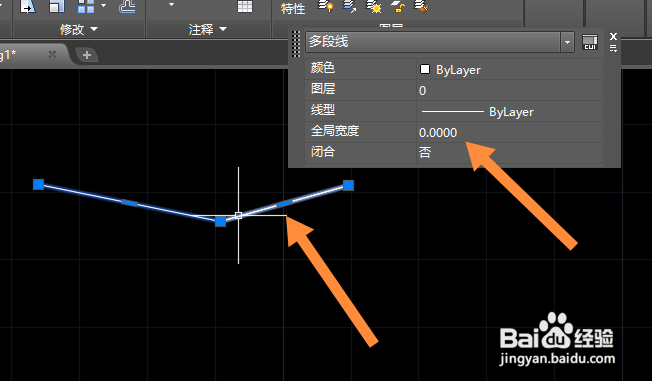Click the unlock layer padlock icon
652x381 pixels.
(x=398, y=6)
